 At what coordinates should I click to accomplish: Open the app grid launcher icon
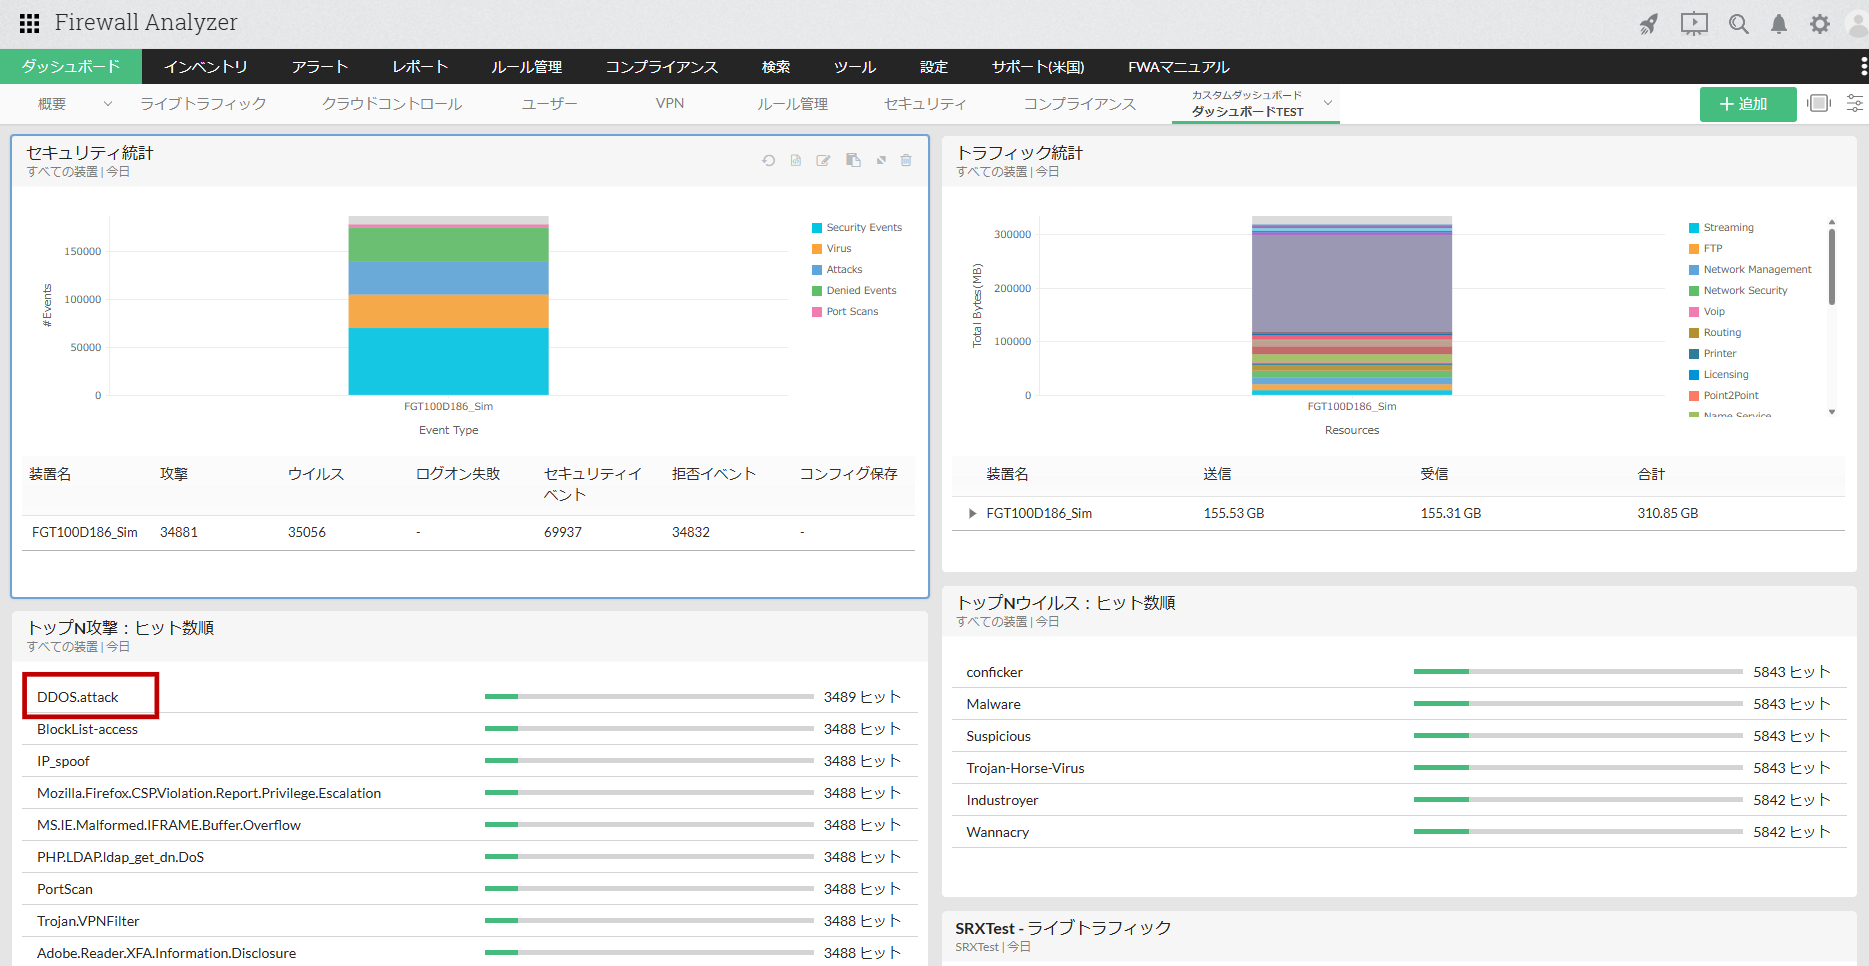pos(29,23)
